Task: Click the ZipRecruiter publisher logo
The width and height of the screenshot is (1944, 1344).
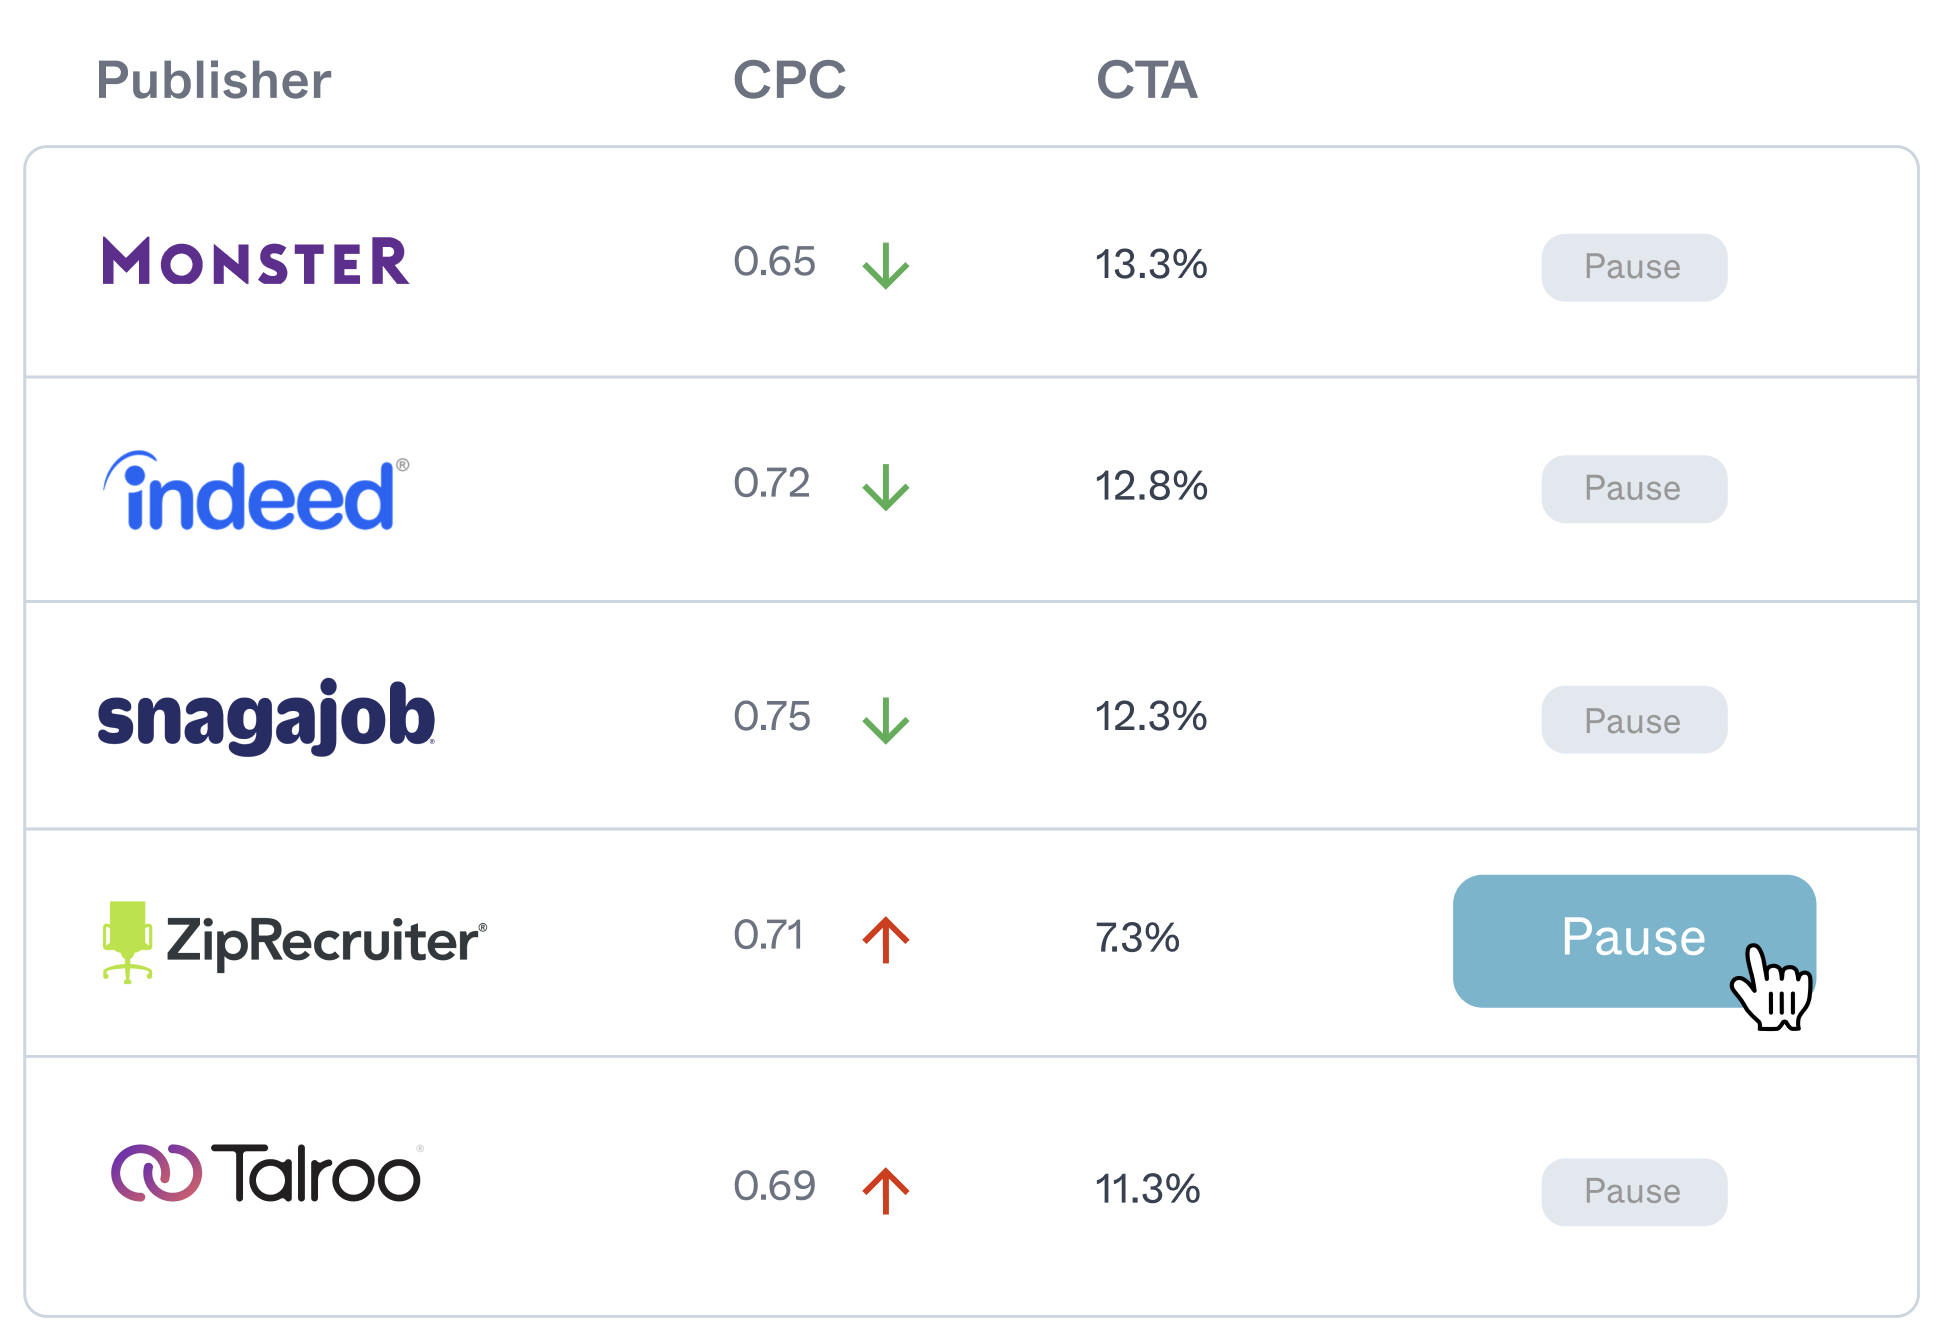Action: pyautogui.click(x=295, y=940)
